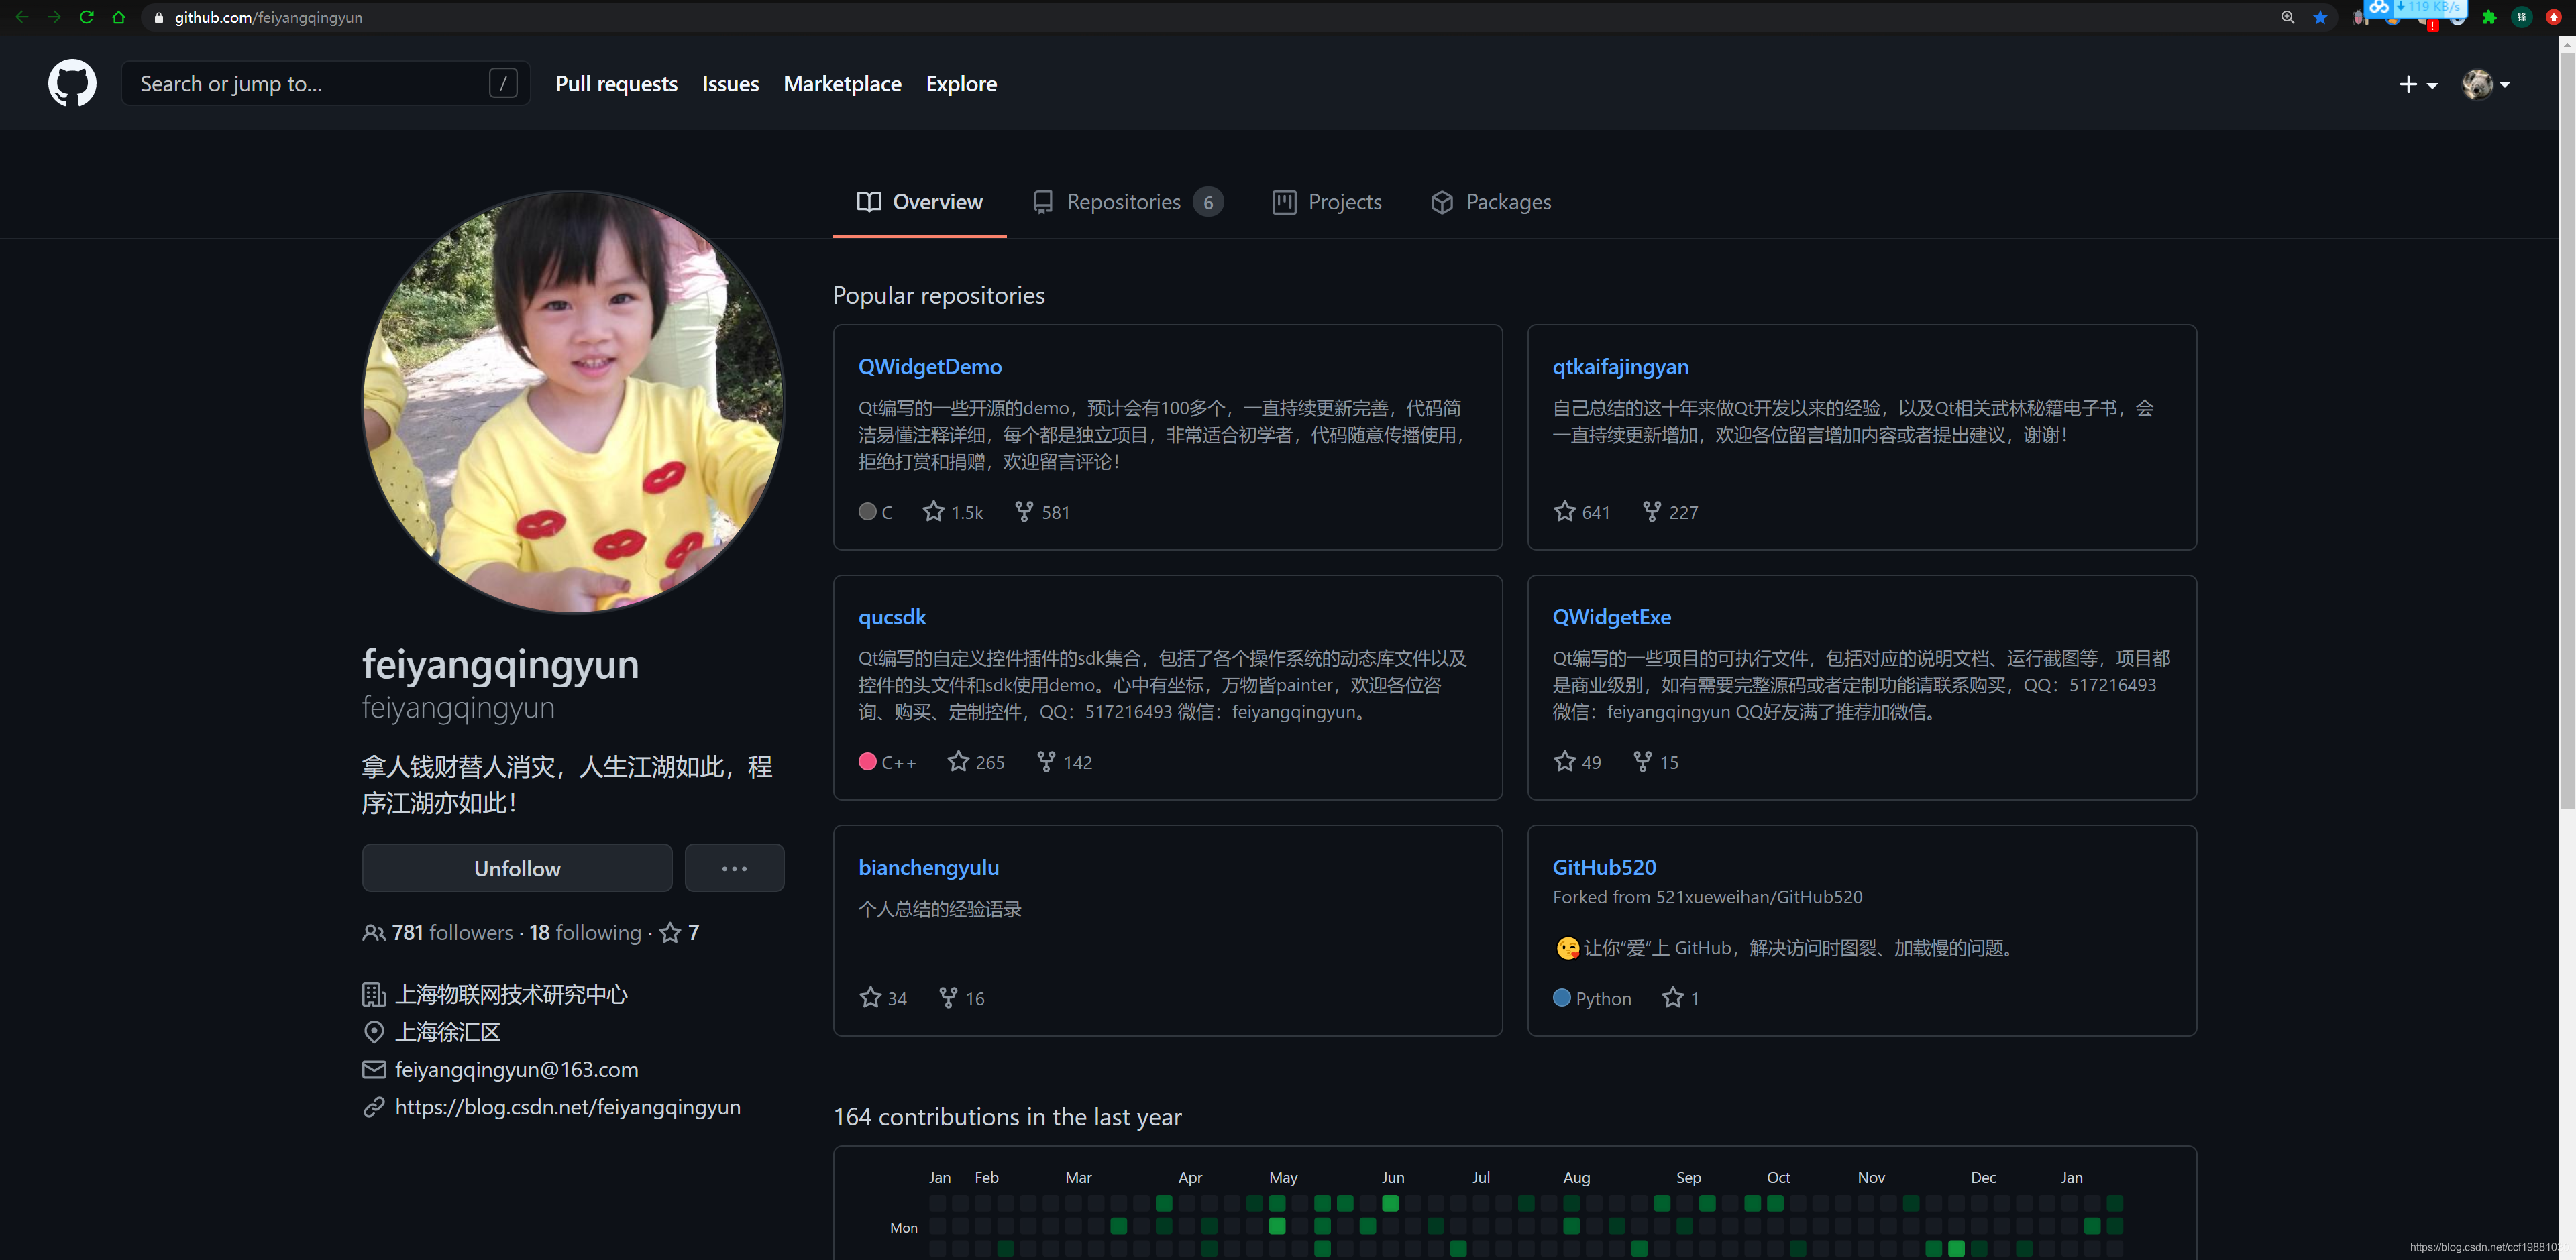Toggle Unfollow for feiyangqingyun
The height and width of the screenshot is (1260, 2576).
517,868
